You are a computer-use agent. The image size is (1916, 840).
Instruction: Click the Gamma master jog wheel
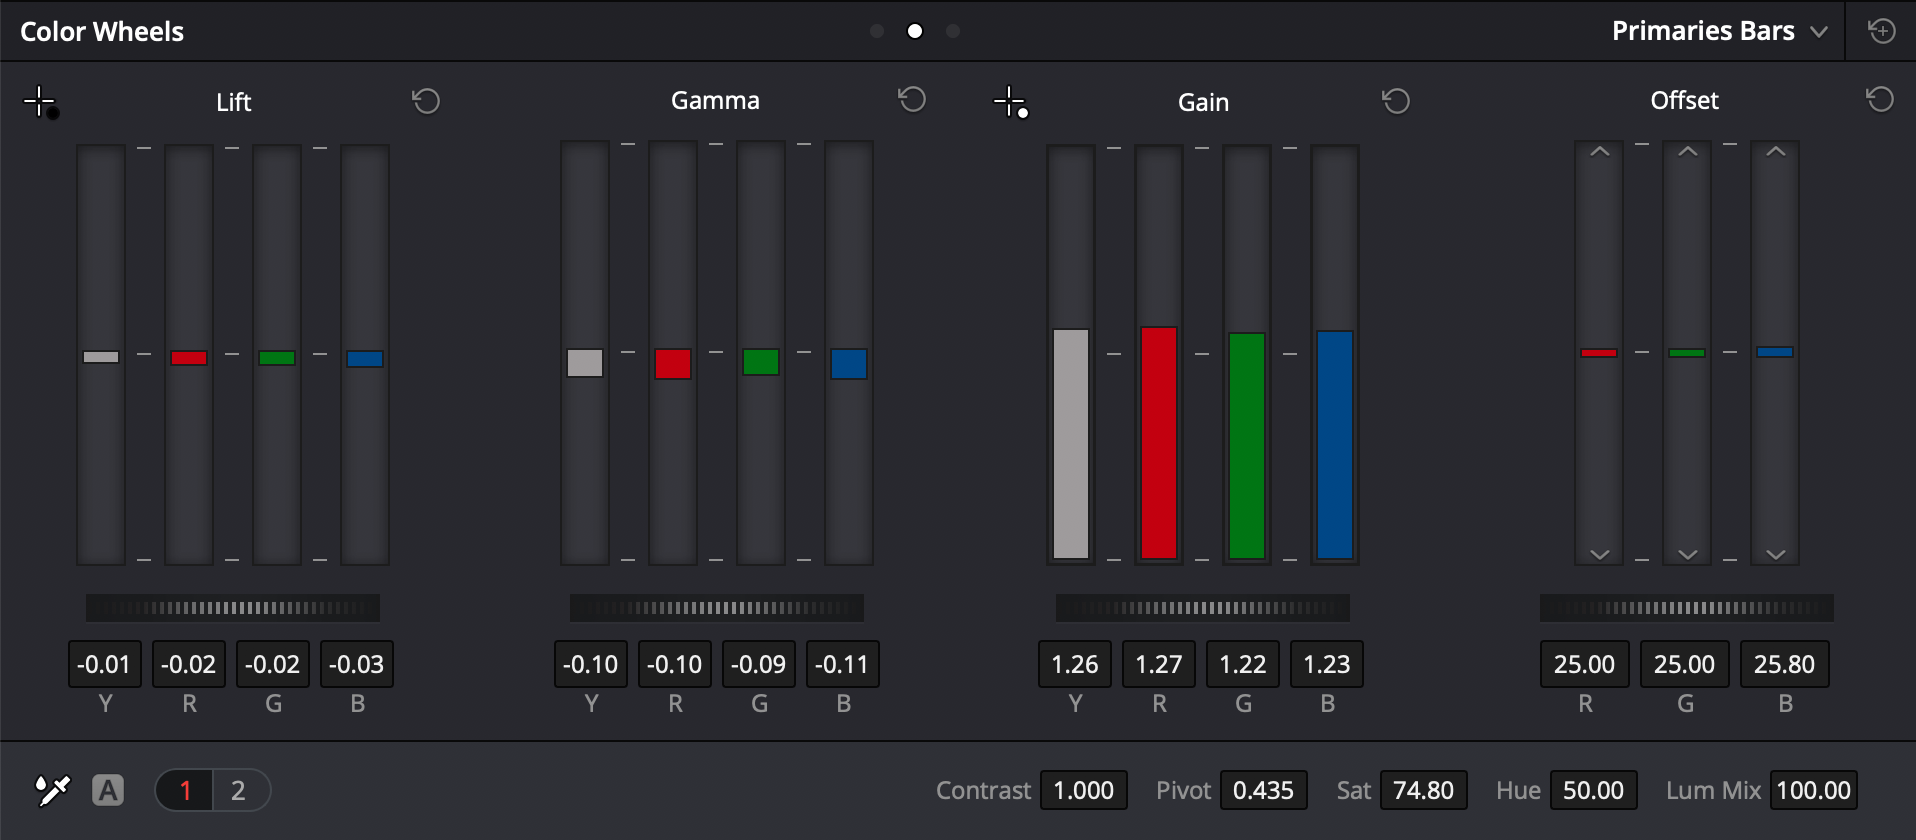coord(717,607)
